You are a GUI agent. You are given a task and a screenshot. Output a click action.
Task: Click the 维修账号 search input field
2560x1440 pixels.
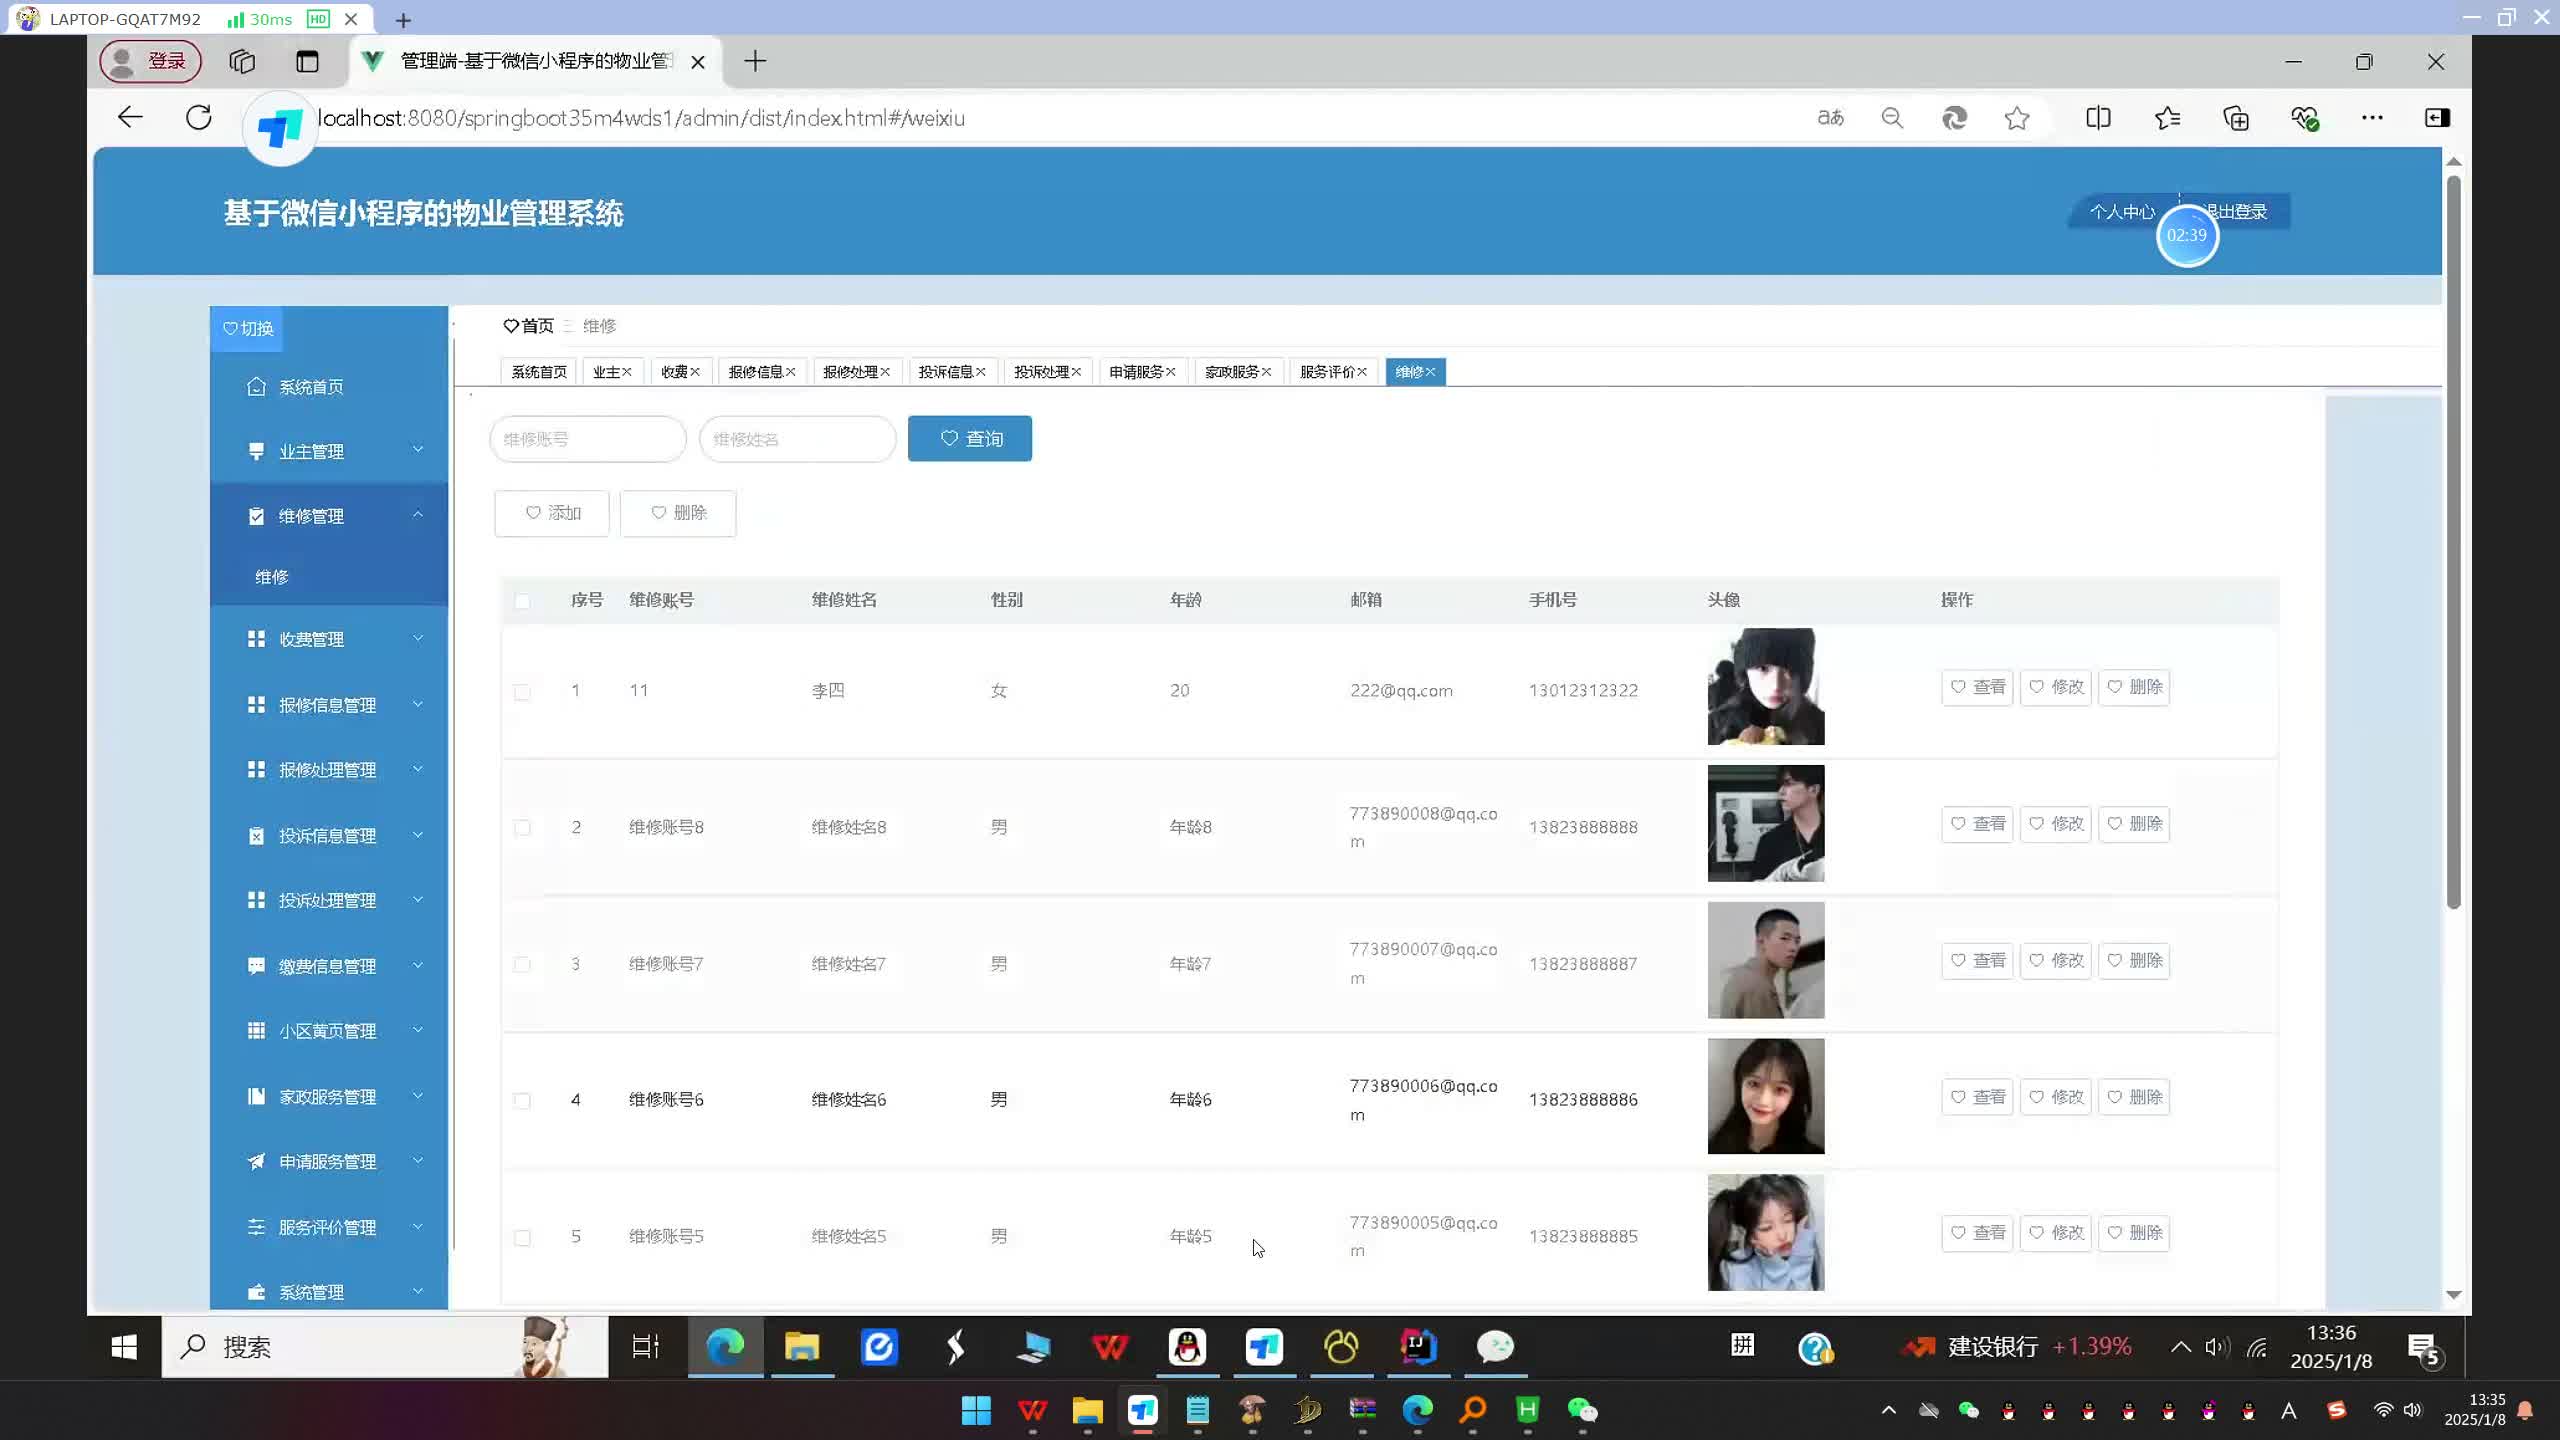point(587,439)
